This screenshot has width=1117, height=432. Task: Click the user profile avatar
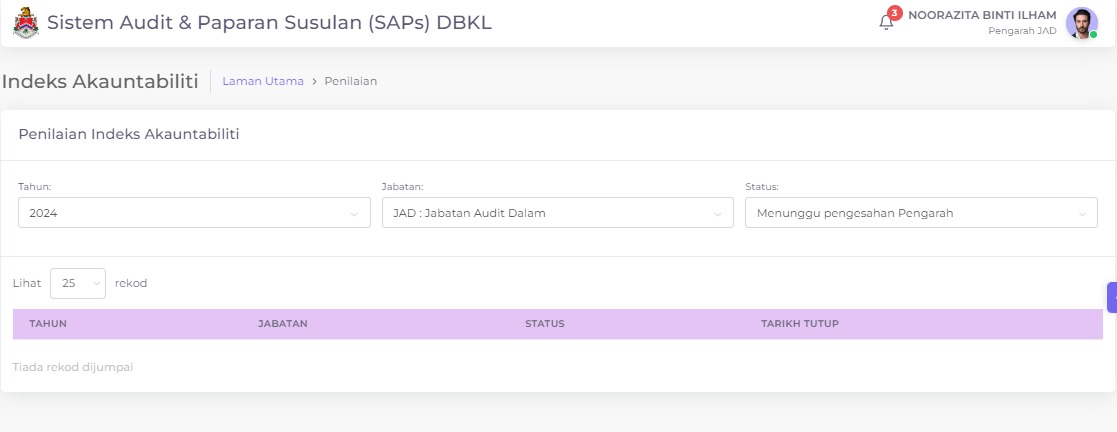[x=1081, y=23]
